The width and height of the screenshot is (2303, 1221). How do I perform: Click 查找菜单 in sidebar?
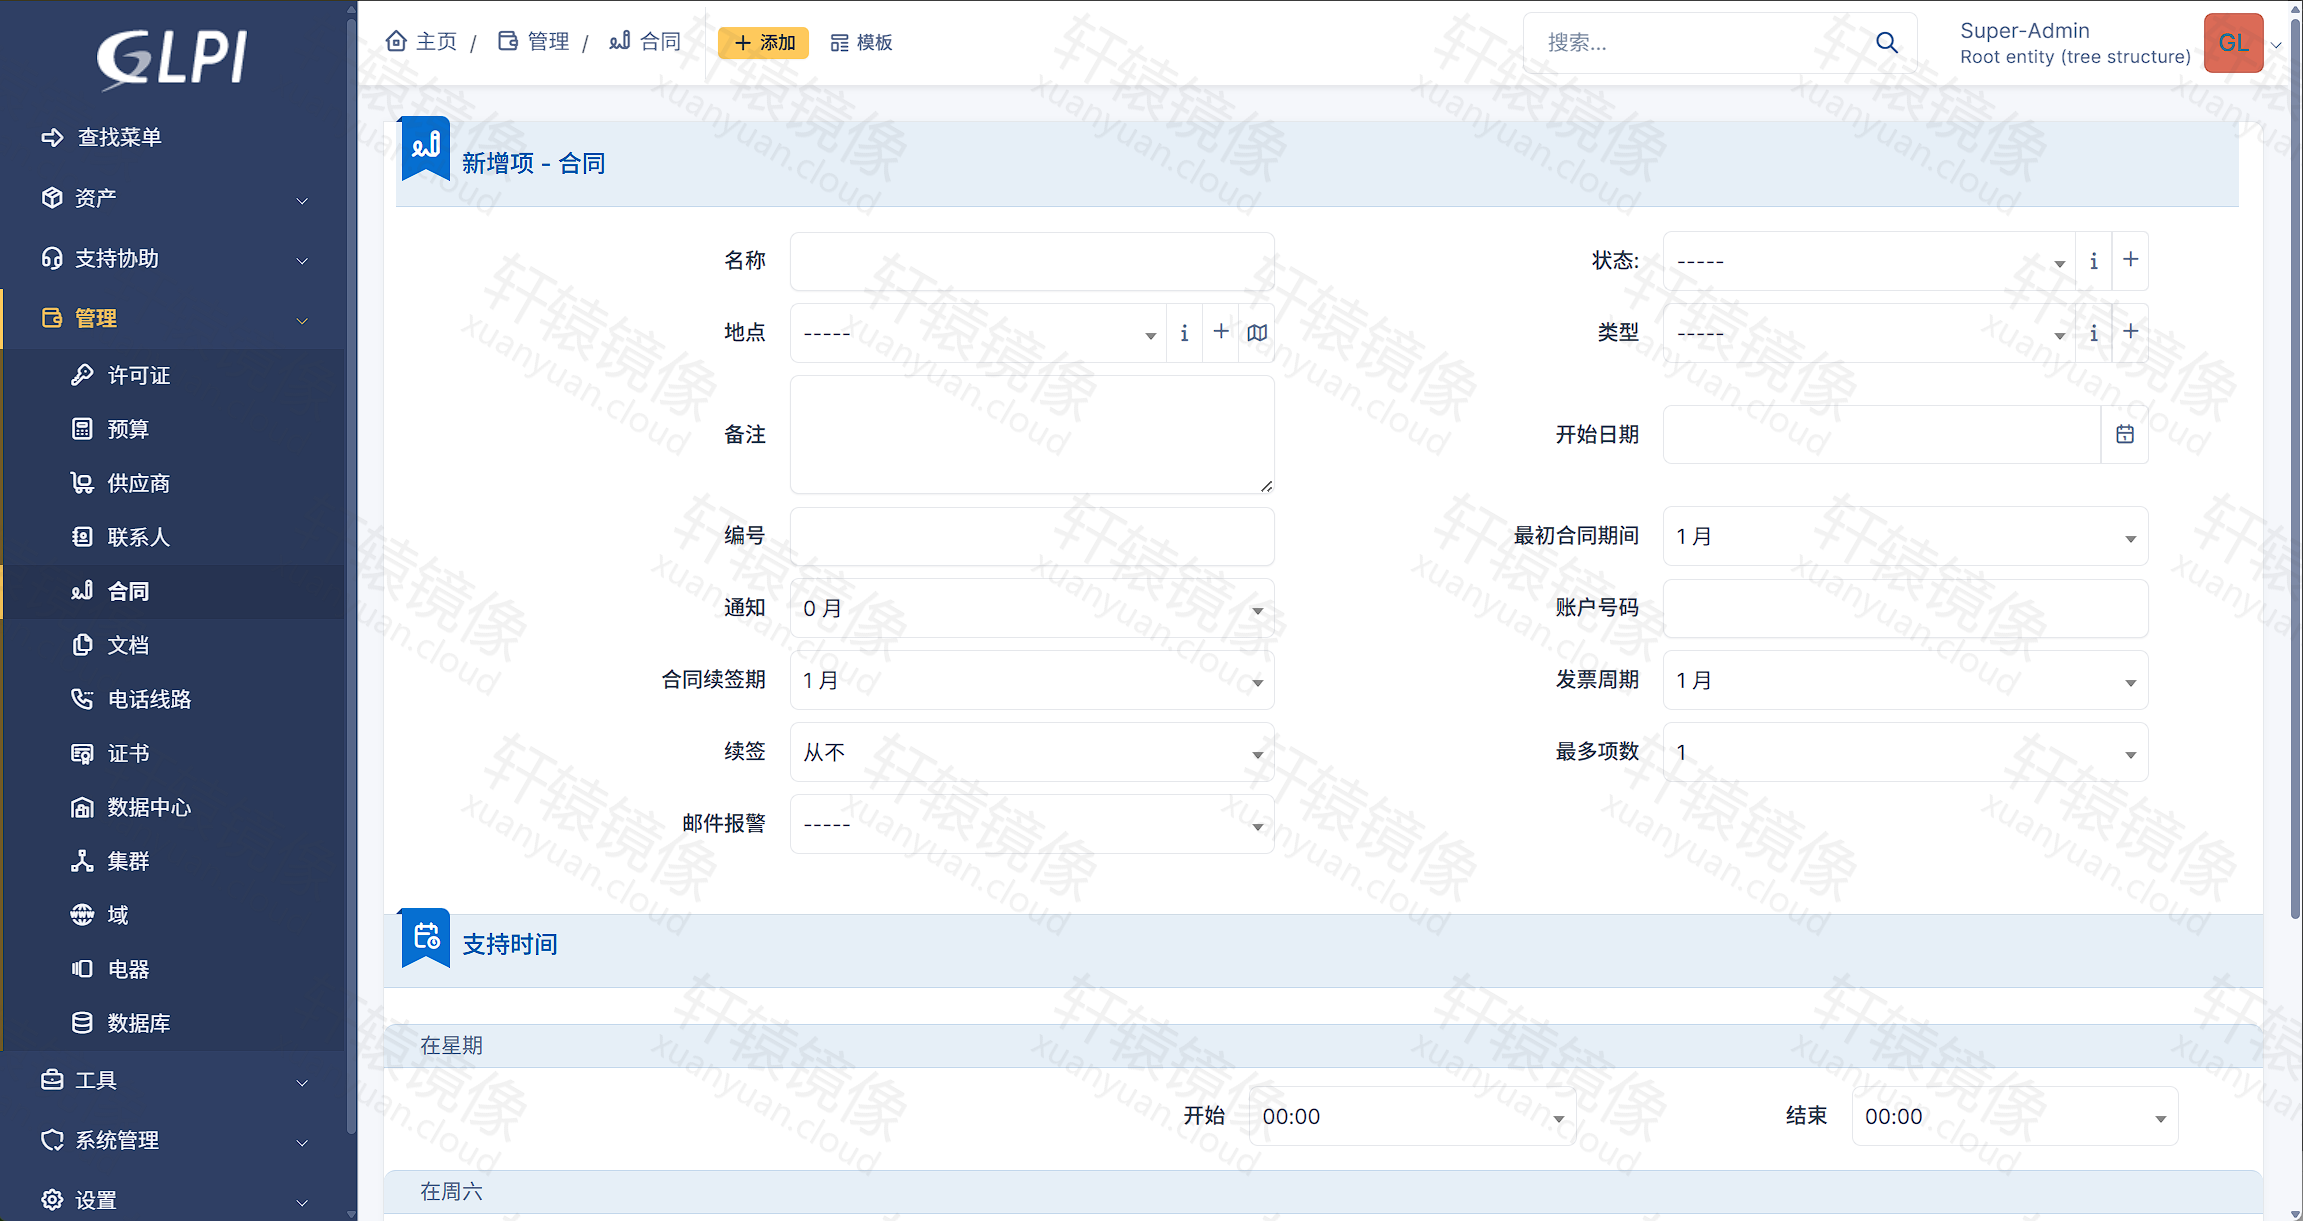coord(173,137)
